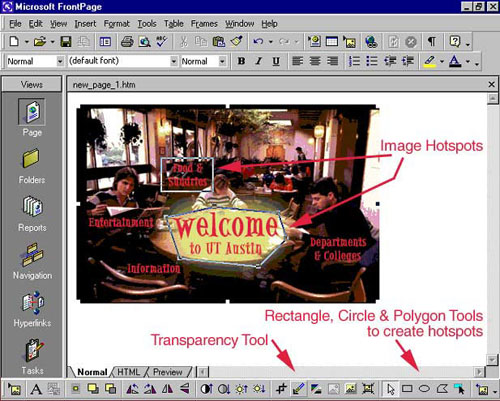The height and width of the screenshot is (401, 500).
Task: Toggle the Bulleted list button
Action: click(x=372, y=61)
